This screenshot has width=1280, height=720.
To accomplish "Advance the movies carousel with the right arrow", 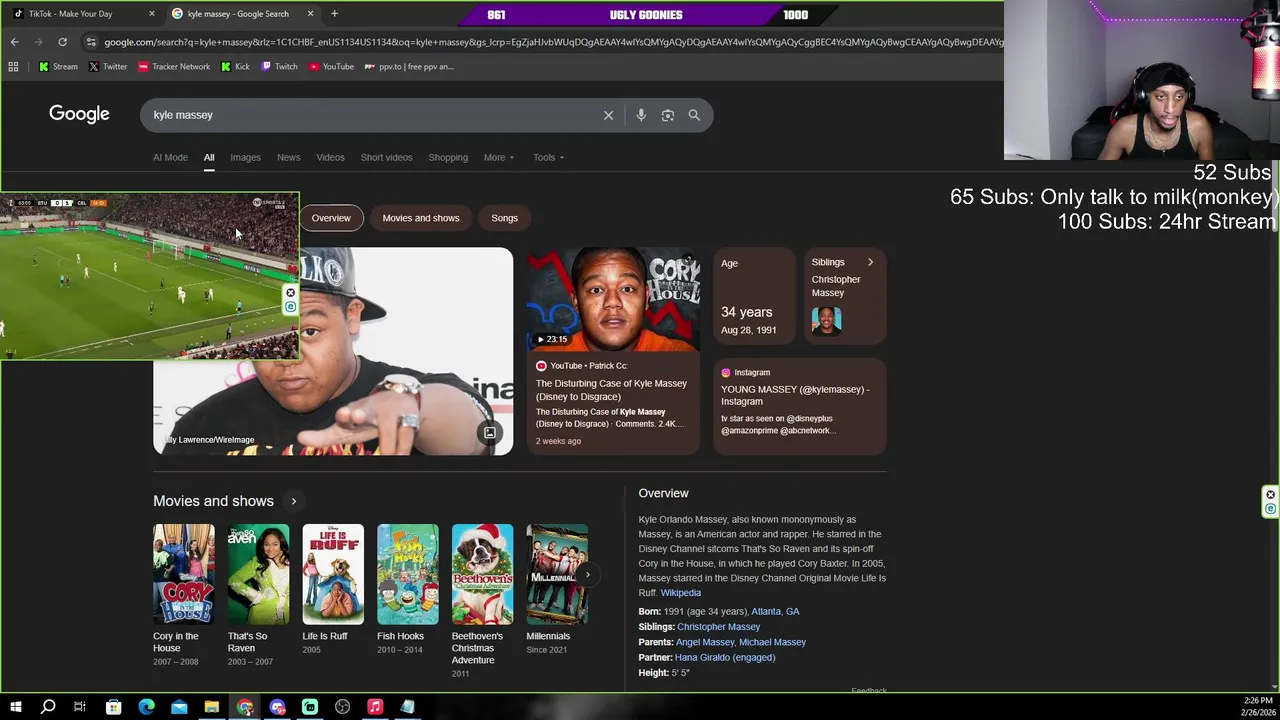I will (587, 574).
